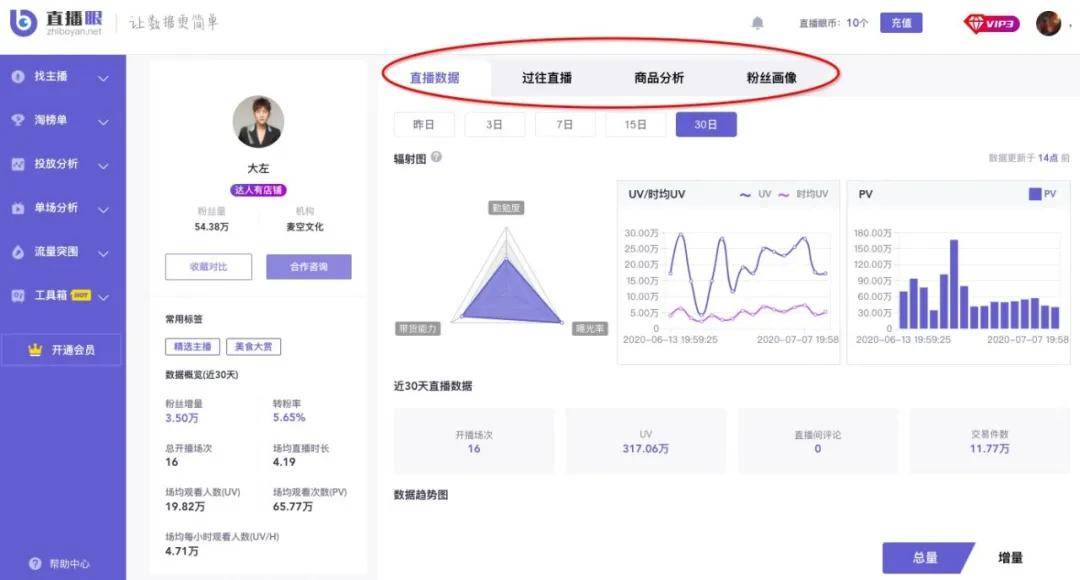Screen dimensions: 1080x580
Task: Click the 淘榜单 trophy icon
Action: pos(18,120)
